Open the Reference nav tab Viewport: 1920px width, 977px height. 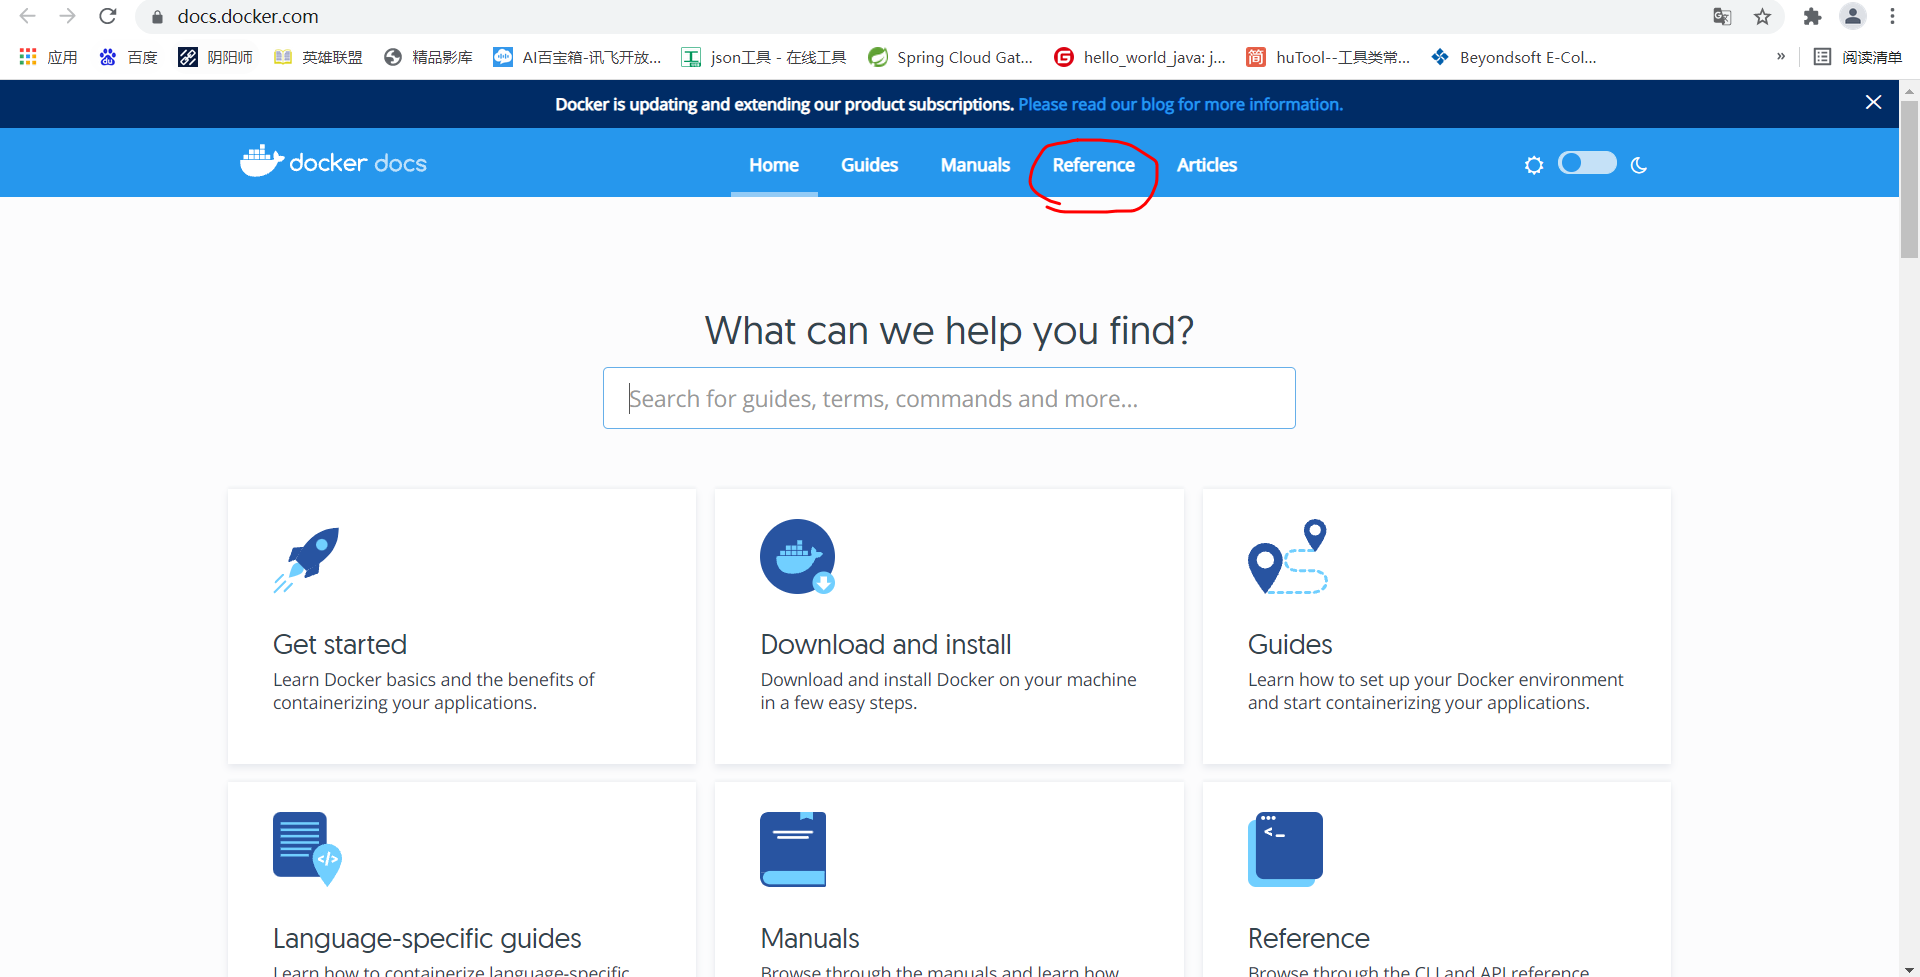point(1093,165)
